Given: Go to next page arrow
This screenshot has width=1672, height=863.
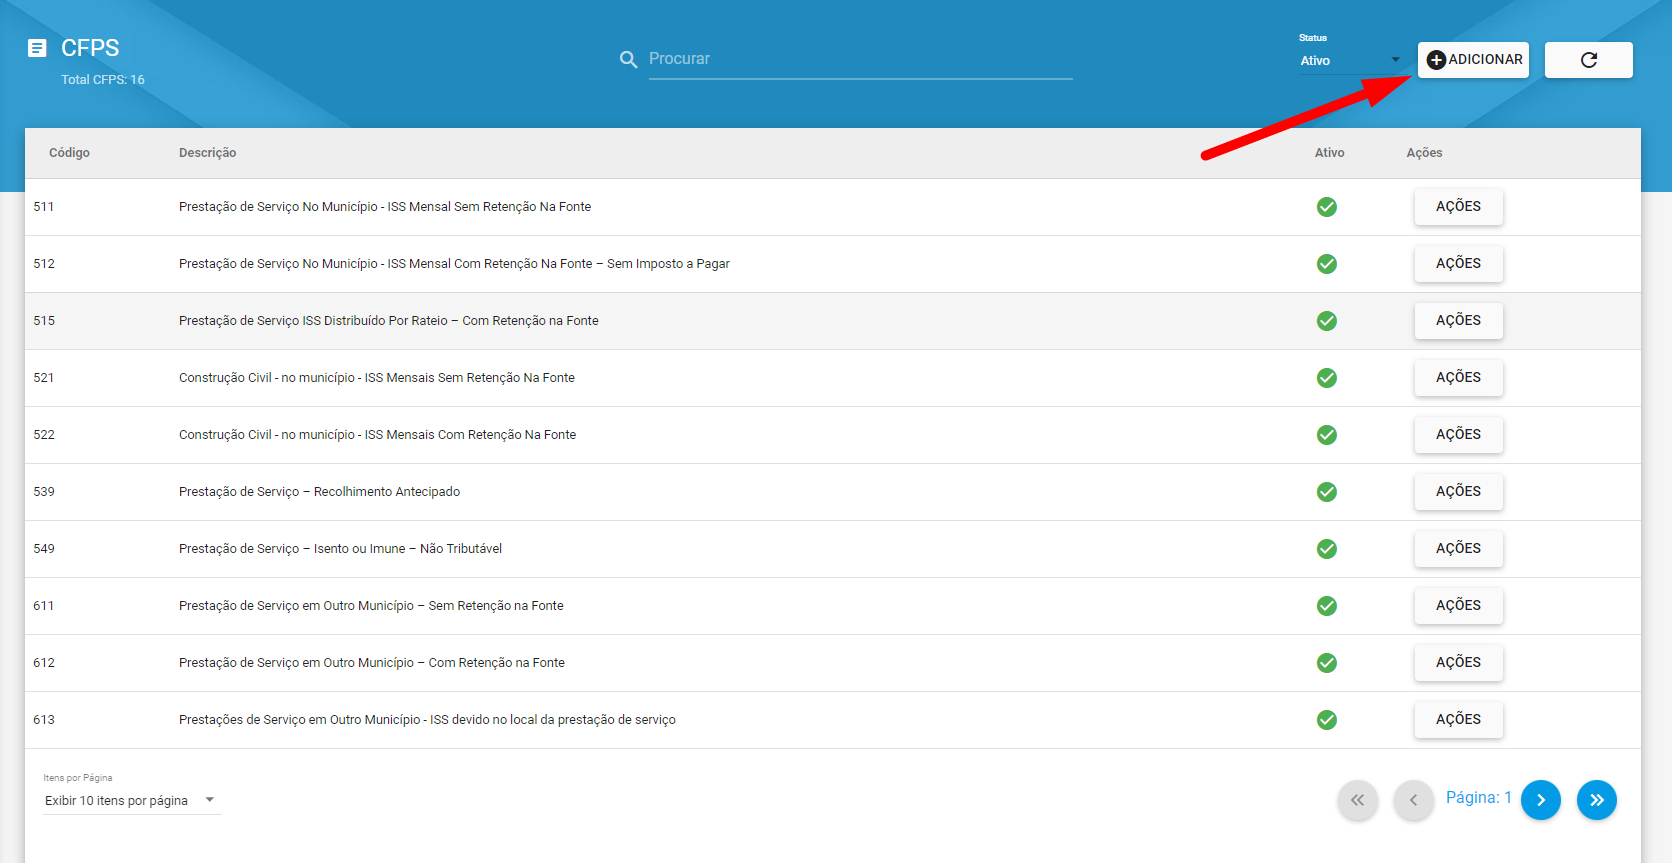Looking at the screenshot, I should 1541,800.
